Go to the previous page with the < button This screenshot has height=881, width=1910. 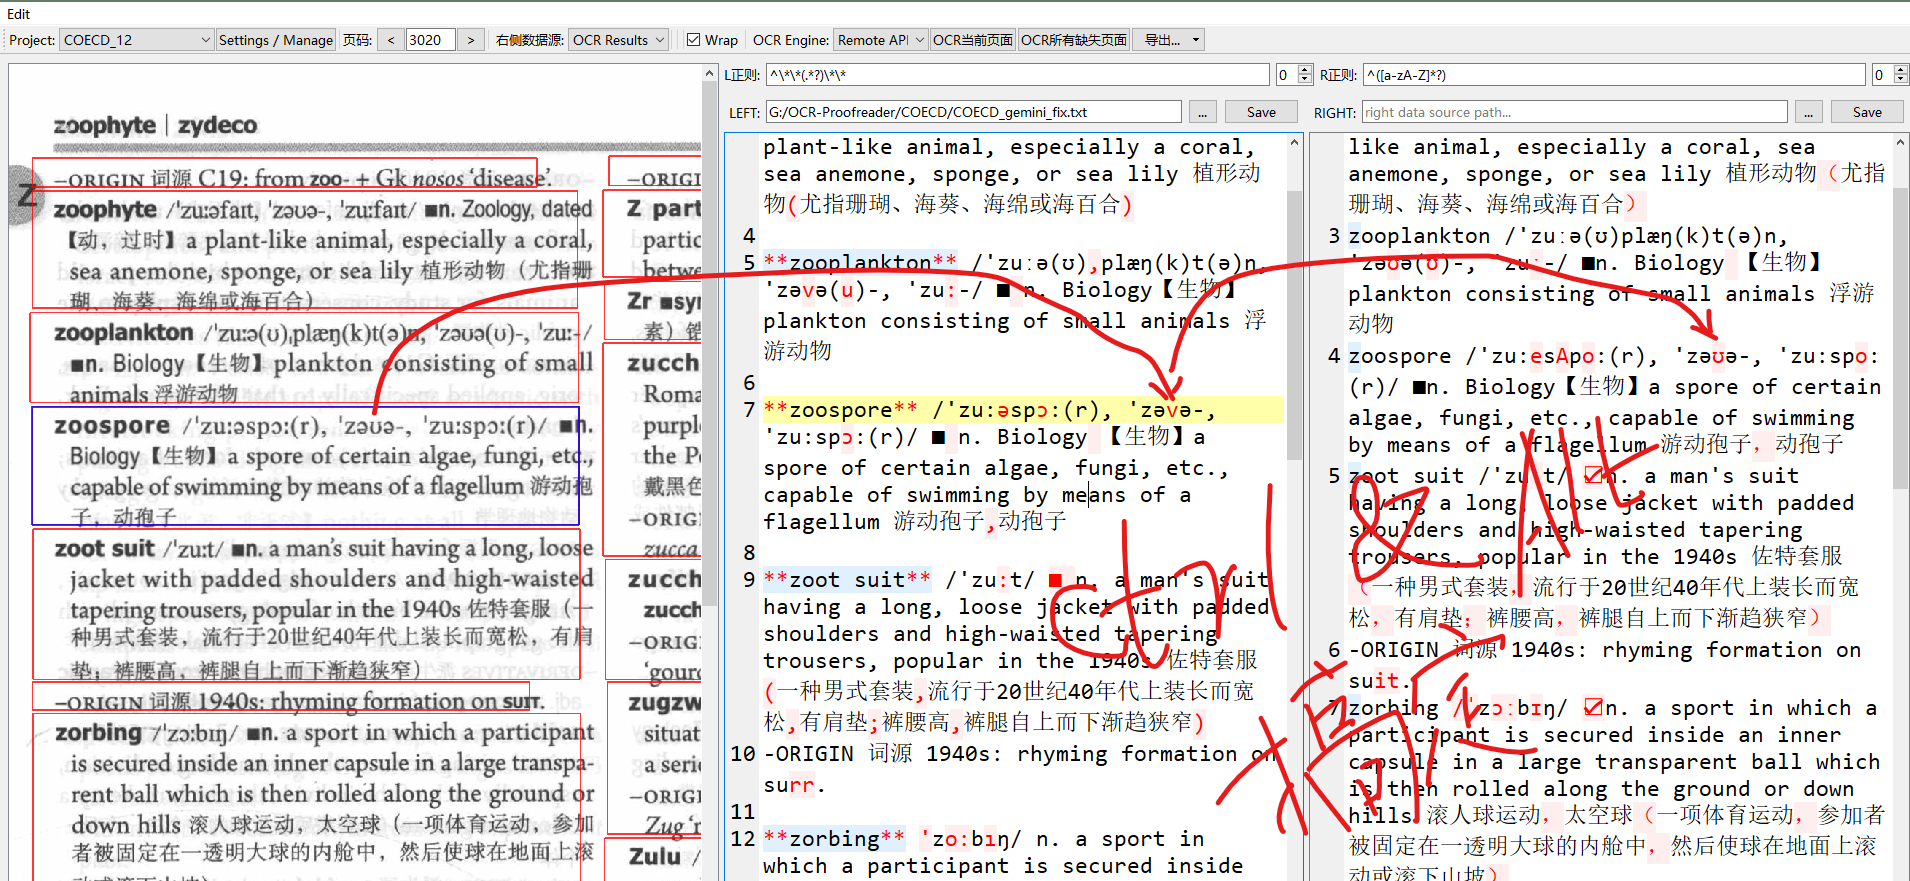click(391, 40)
